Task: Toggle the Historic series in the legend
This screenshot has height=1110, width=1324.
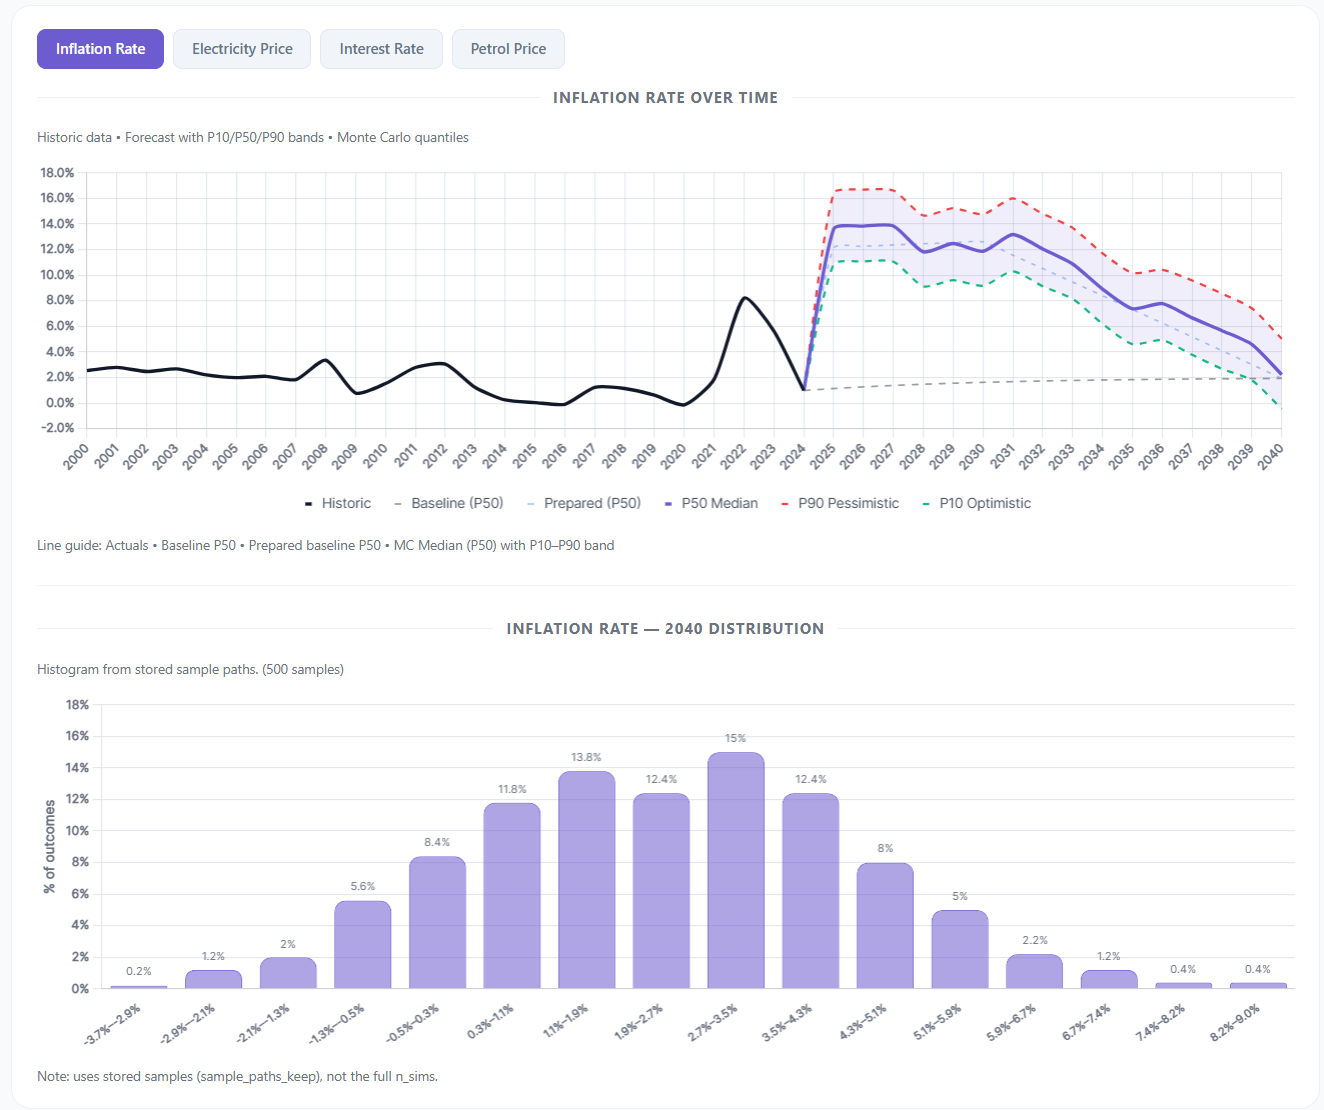Action: coord(339,503)
